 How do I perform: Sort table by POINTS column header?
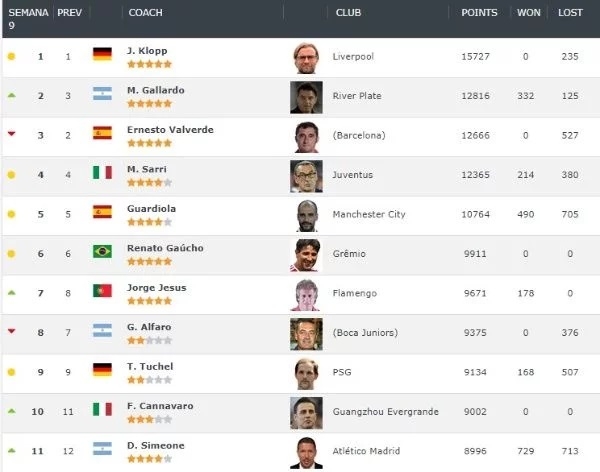coord(479,13)
